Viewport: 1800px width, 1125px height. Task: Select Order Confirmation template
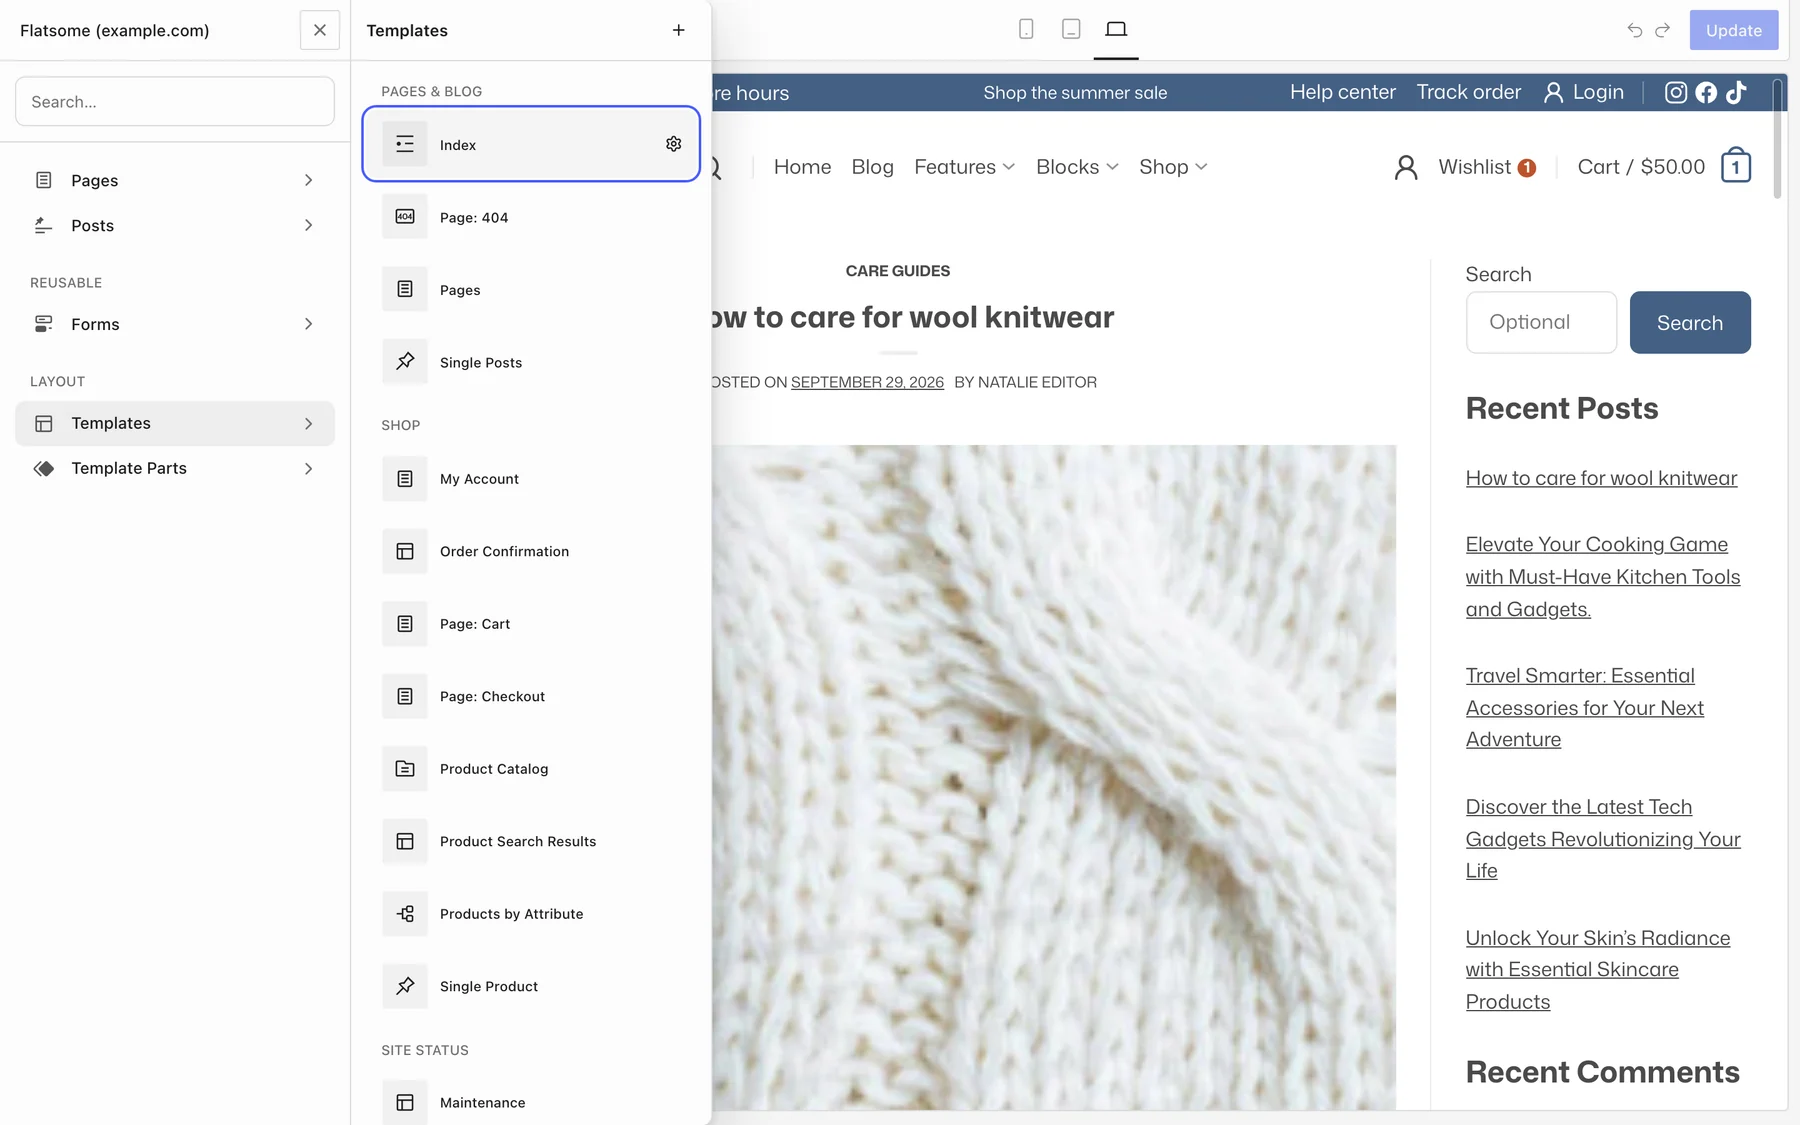coord(531,551)
